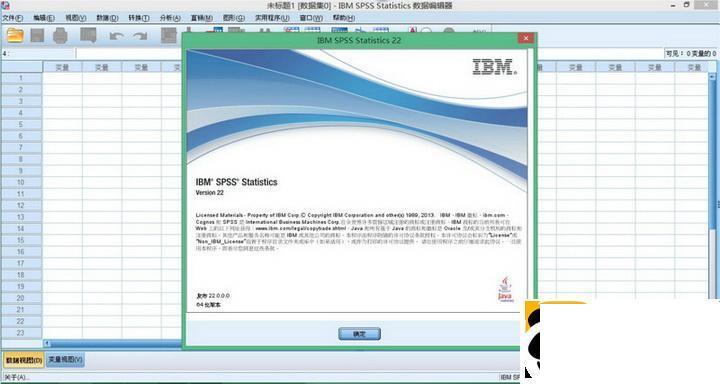Open the Go to case toolbar icon
This screenshot has width=720, height=384.
(169, 36)
